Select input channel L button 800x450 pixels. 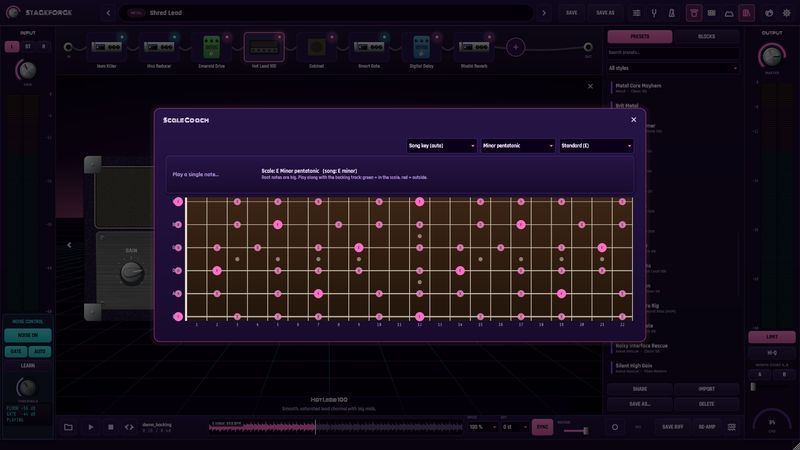tap(12, 46)
